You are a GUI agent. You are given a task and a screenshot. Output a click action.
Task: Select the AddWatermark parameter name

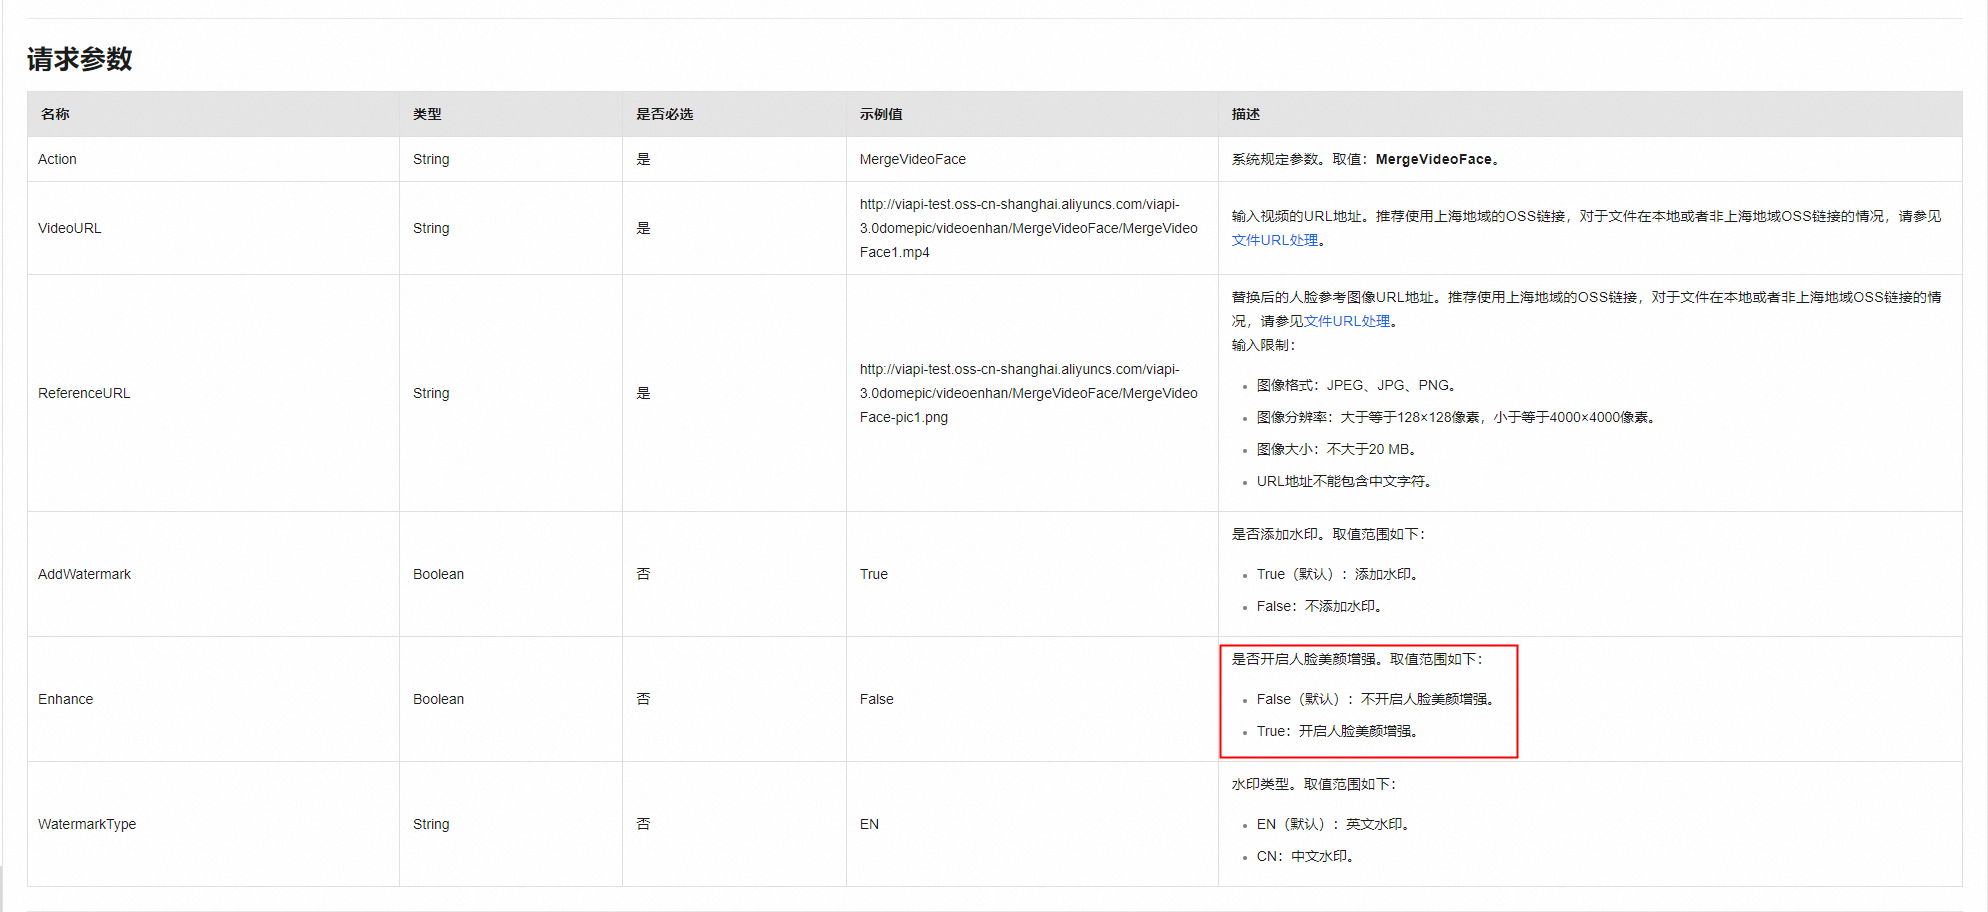85,574
